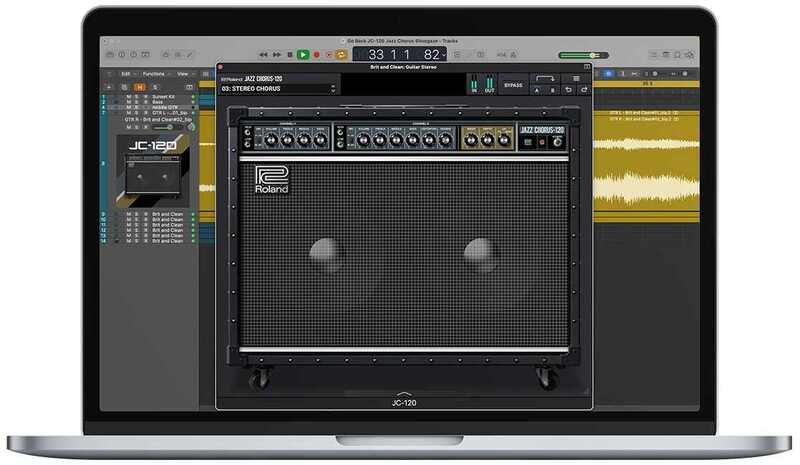This screenshot has height=465, width=800.
Task: Click the Rewind transport button
Action: (x=263, y=54)
